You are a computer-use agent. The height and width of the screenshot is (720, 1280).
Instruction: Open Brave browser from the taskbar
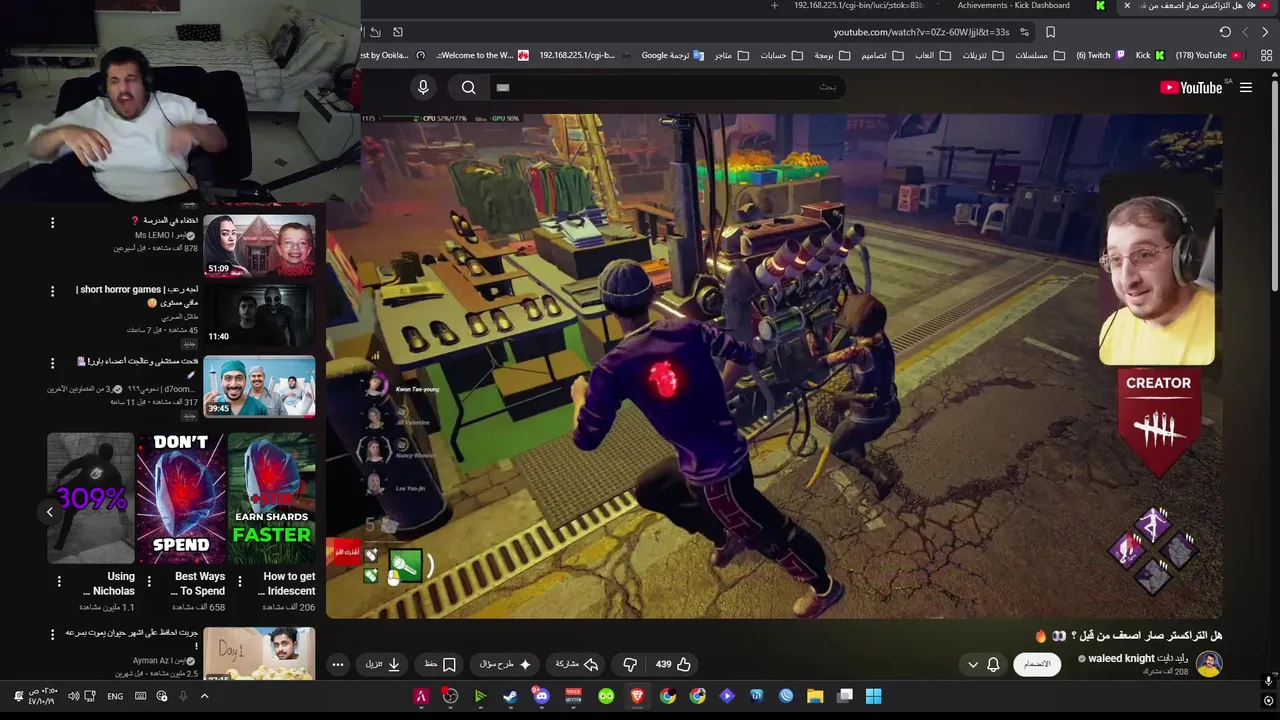(x=637, y=696)
